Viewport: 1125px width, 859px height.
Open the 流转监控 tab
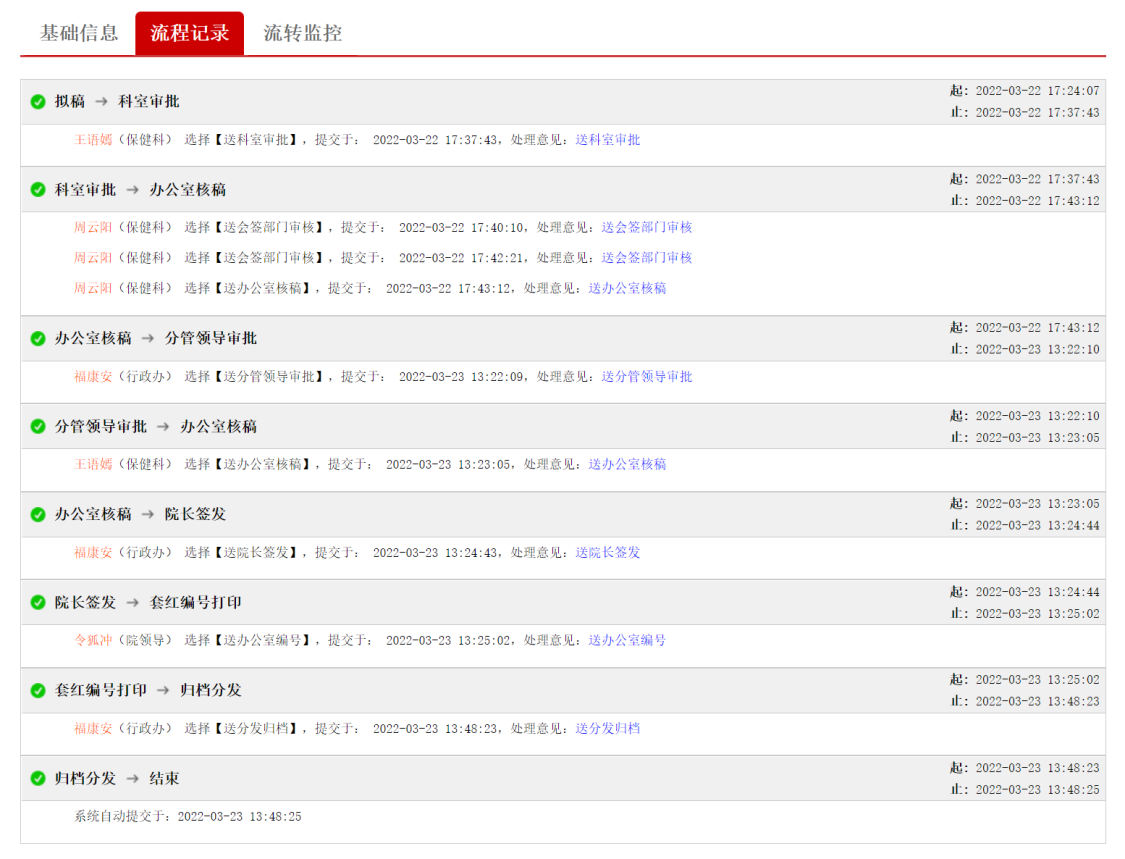tap(303, 33)
